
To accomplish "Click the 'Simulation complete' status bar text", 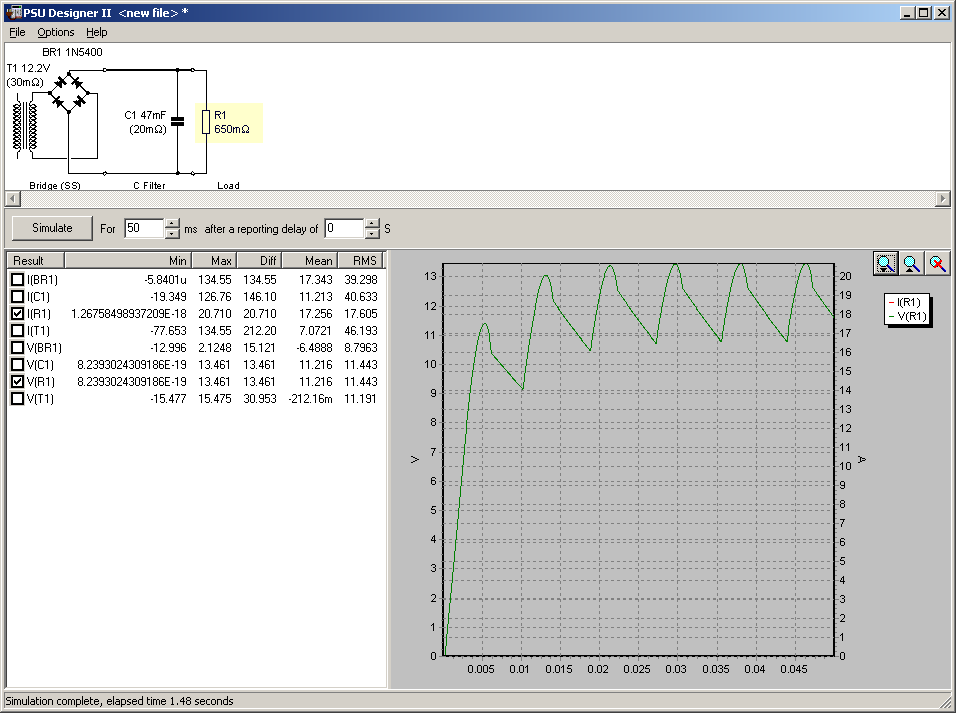I will click(x=119, y=701).
